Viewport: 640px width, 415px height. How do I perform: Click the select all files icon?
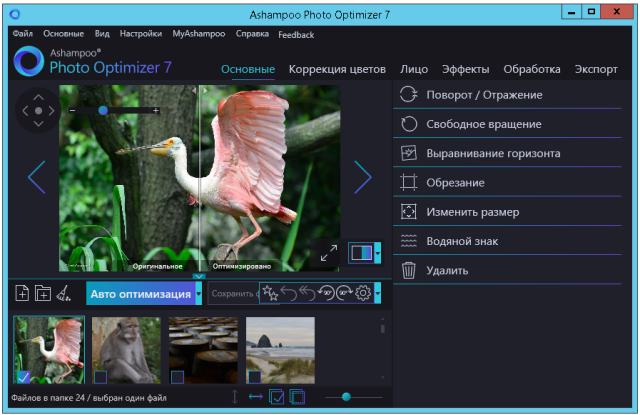coord(276,397)
